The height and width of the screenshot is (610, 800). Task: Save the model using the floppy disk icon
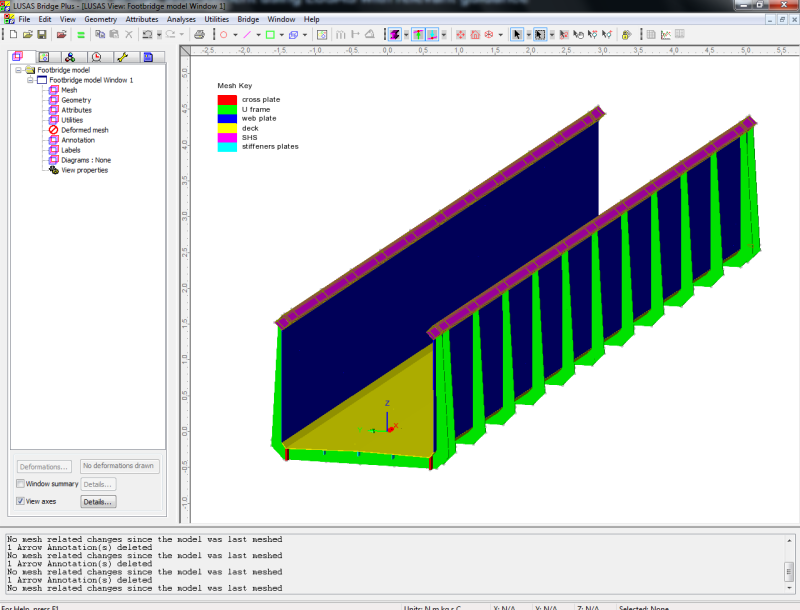[42, 35]
